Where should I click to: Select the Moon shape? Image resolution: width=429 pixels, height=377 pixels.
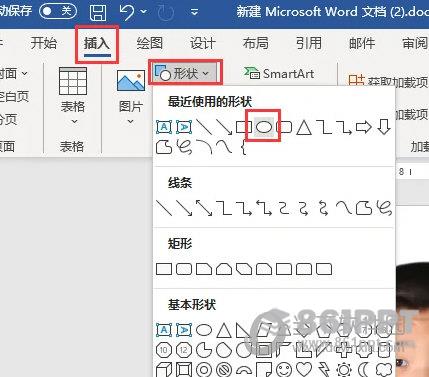(x=364, y=370)
